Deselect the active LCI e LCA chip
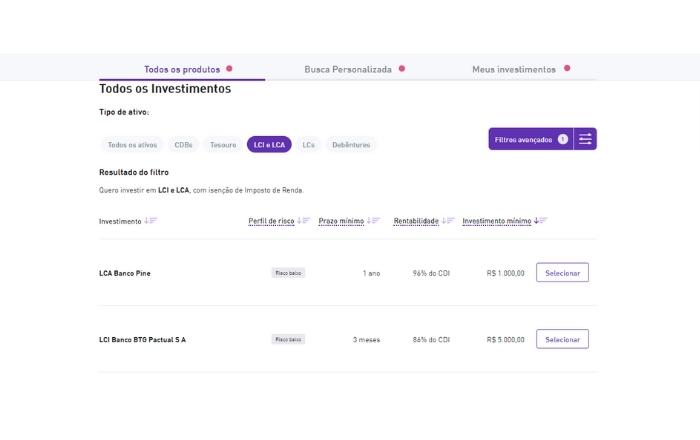 click(269, 145)
